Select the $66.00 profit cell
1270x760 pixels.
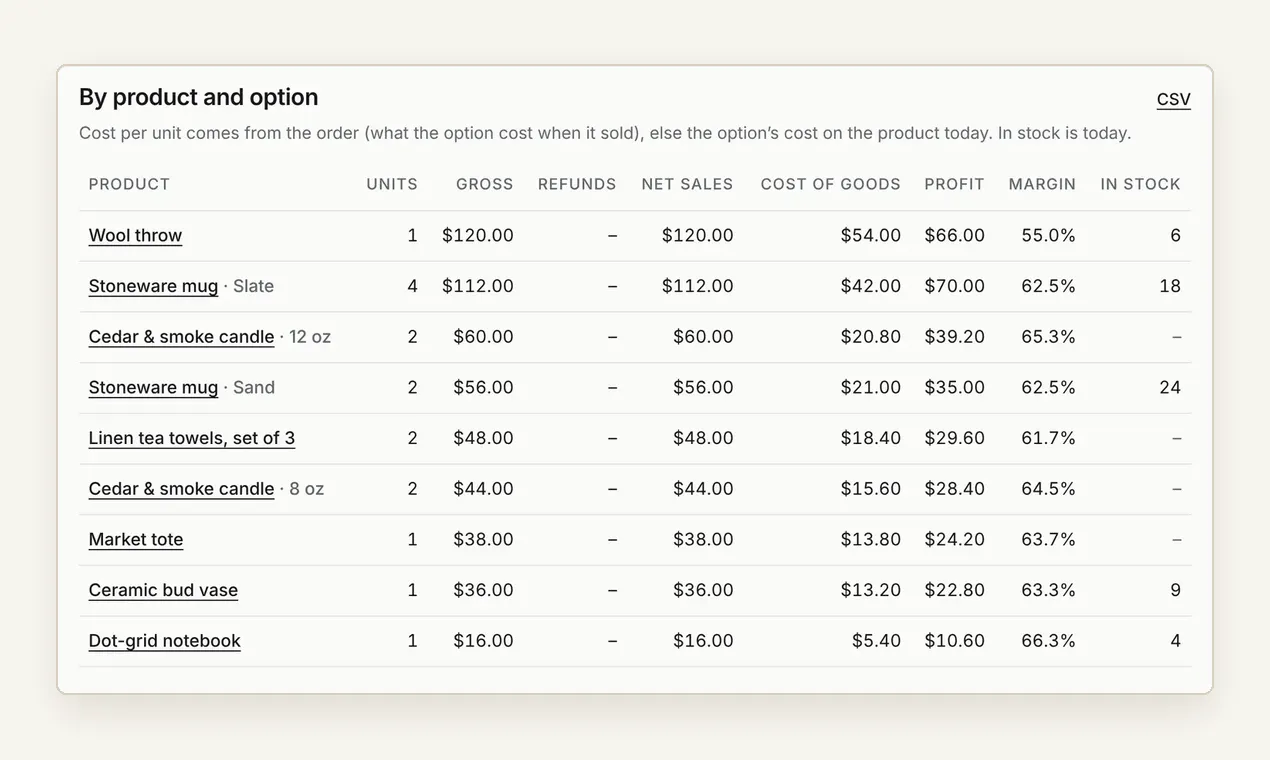[x=955, y=236]
